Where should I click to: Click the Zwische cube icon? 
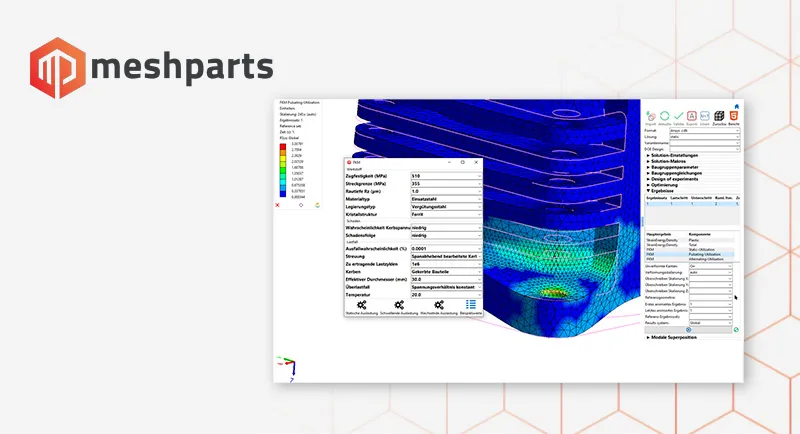click(x=720, y=117)
